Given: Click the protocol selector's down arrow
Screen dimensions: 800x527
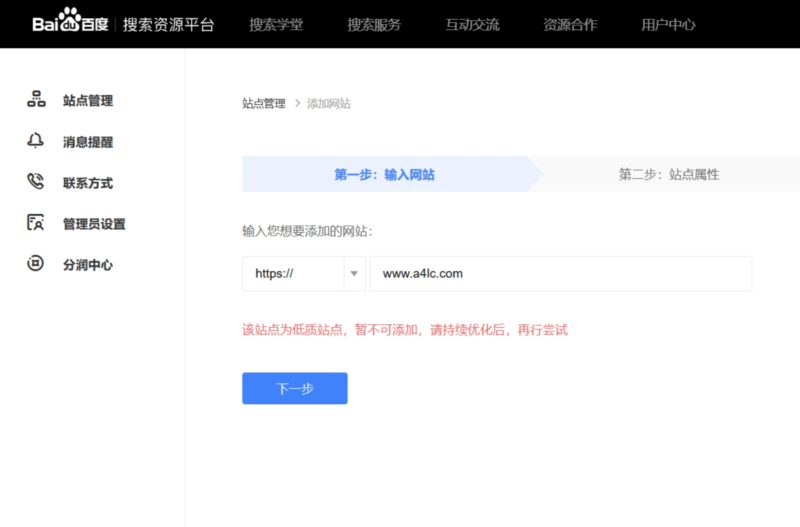Looking at the screenshot, I should click(354, 273).
